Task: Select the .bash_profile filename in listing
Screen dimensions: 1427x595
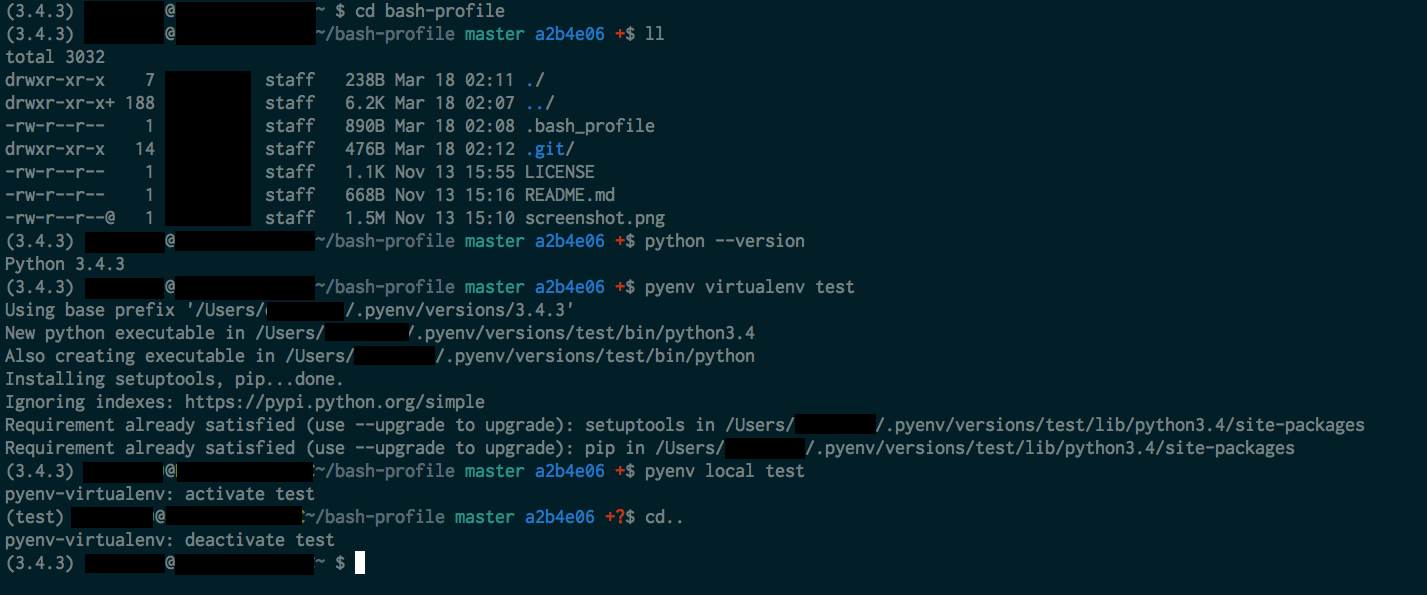Action: [x=590, y=126]
